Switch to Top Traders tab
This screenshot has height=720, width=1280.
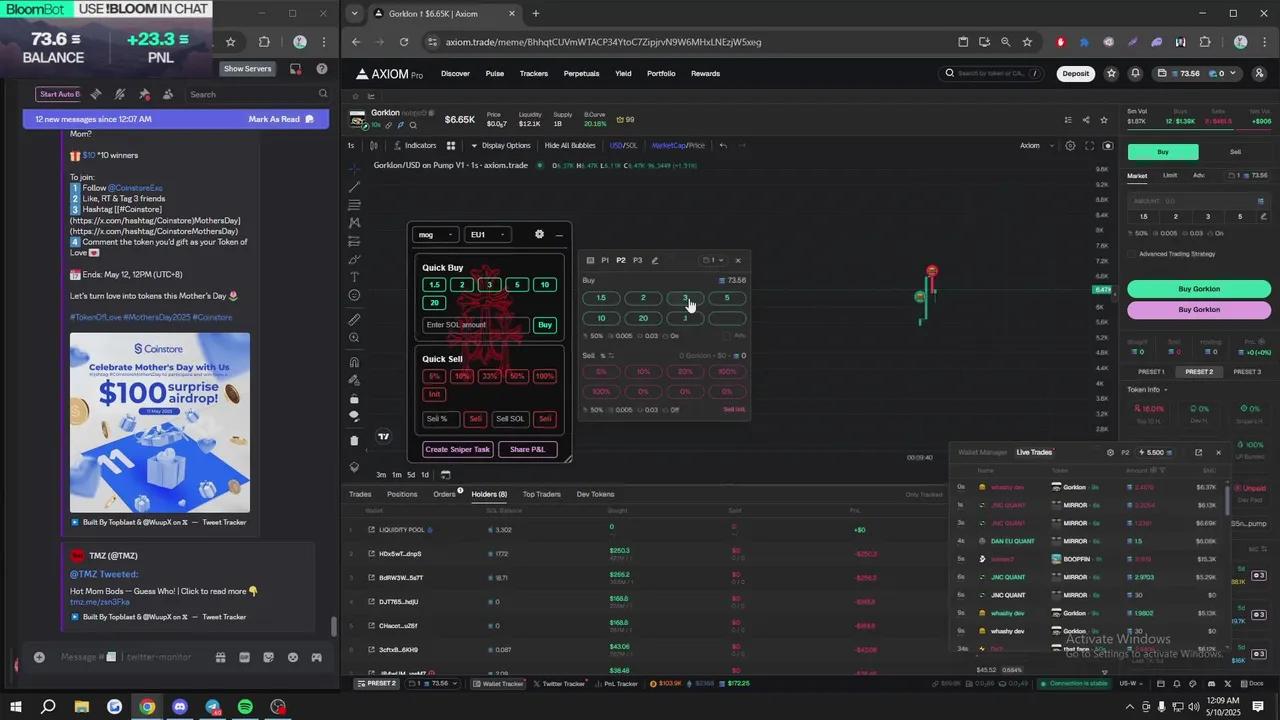[541, 494]
